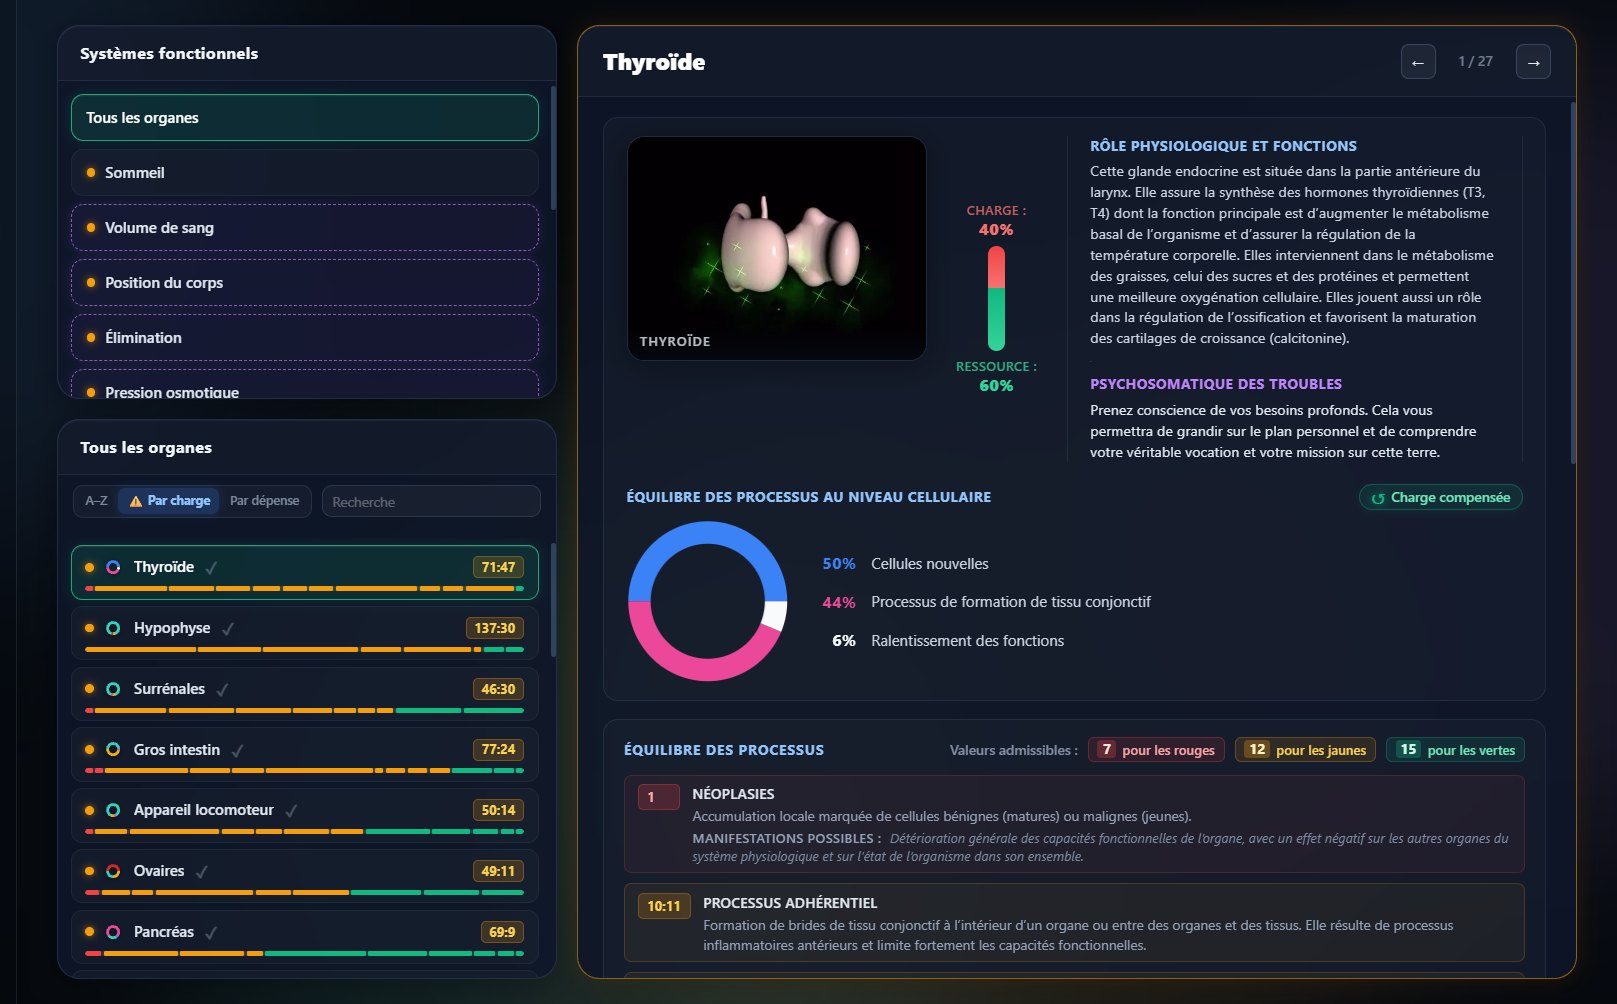Viewport: 1617px width, 1004px height.
Task: Click the 12 pour les jaunes badge
Action: 1306,750
